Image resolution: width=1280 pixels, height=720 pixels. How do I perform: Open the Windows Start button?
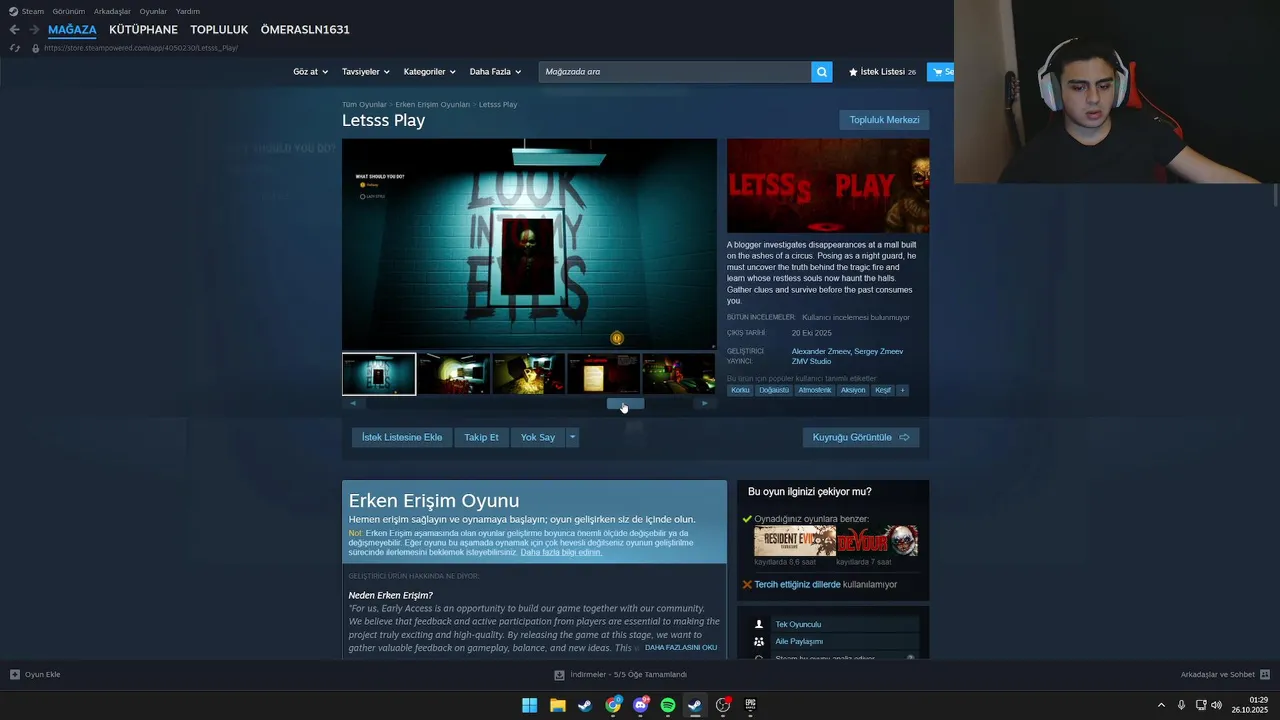point(529,705)
